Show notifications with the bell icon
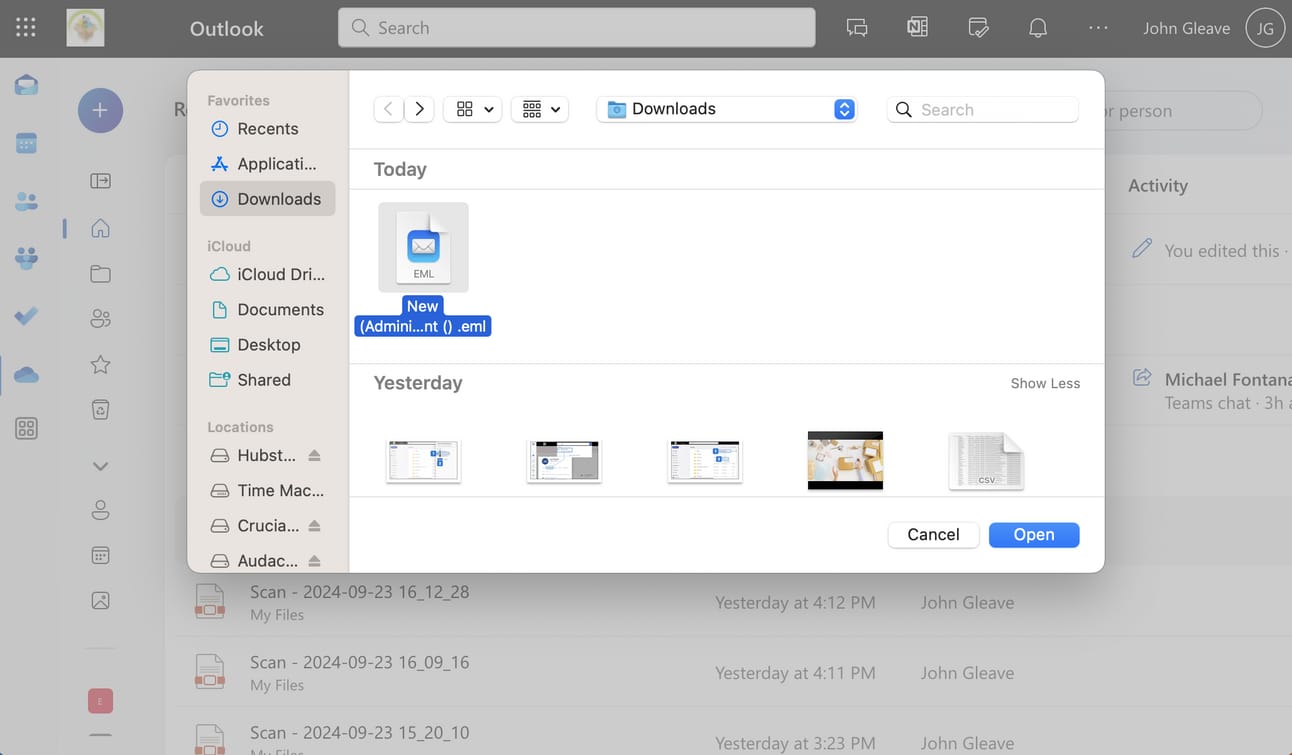The width and height of the screenshot is (1292, 755). point(1038,28)
